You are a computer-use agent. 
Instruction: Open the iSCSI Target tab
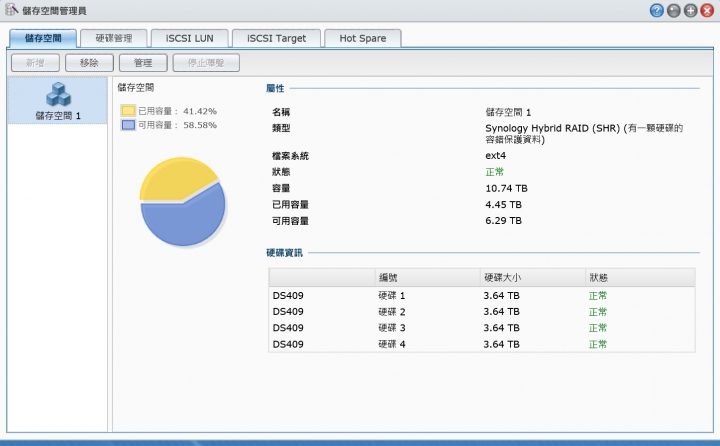point(276,38)
